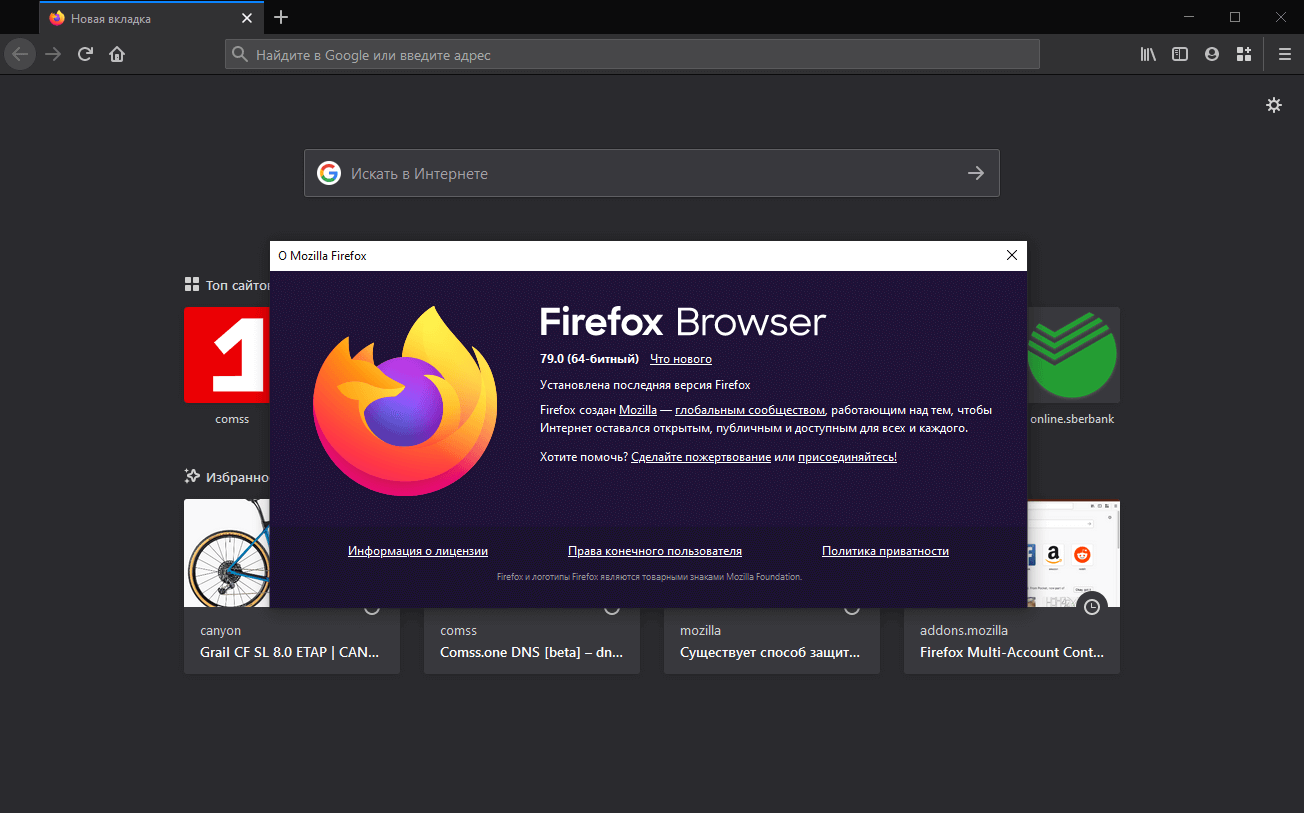Open the online.sberbank site thumbnail
Viewport: 1304px width, 813px height.
(x=1071, y=354)
